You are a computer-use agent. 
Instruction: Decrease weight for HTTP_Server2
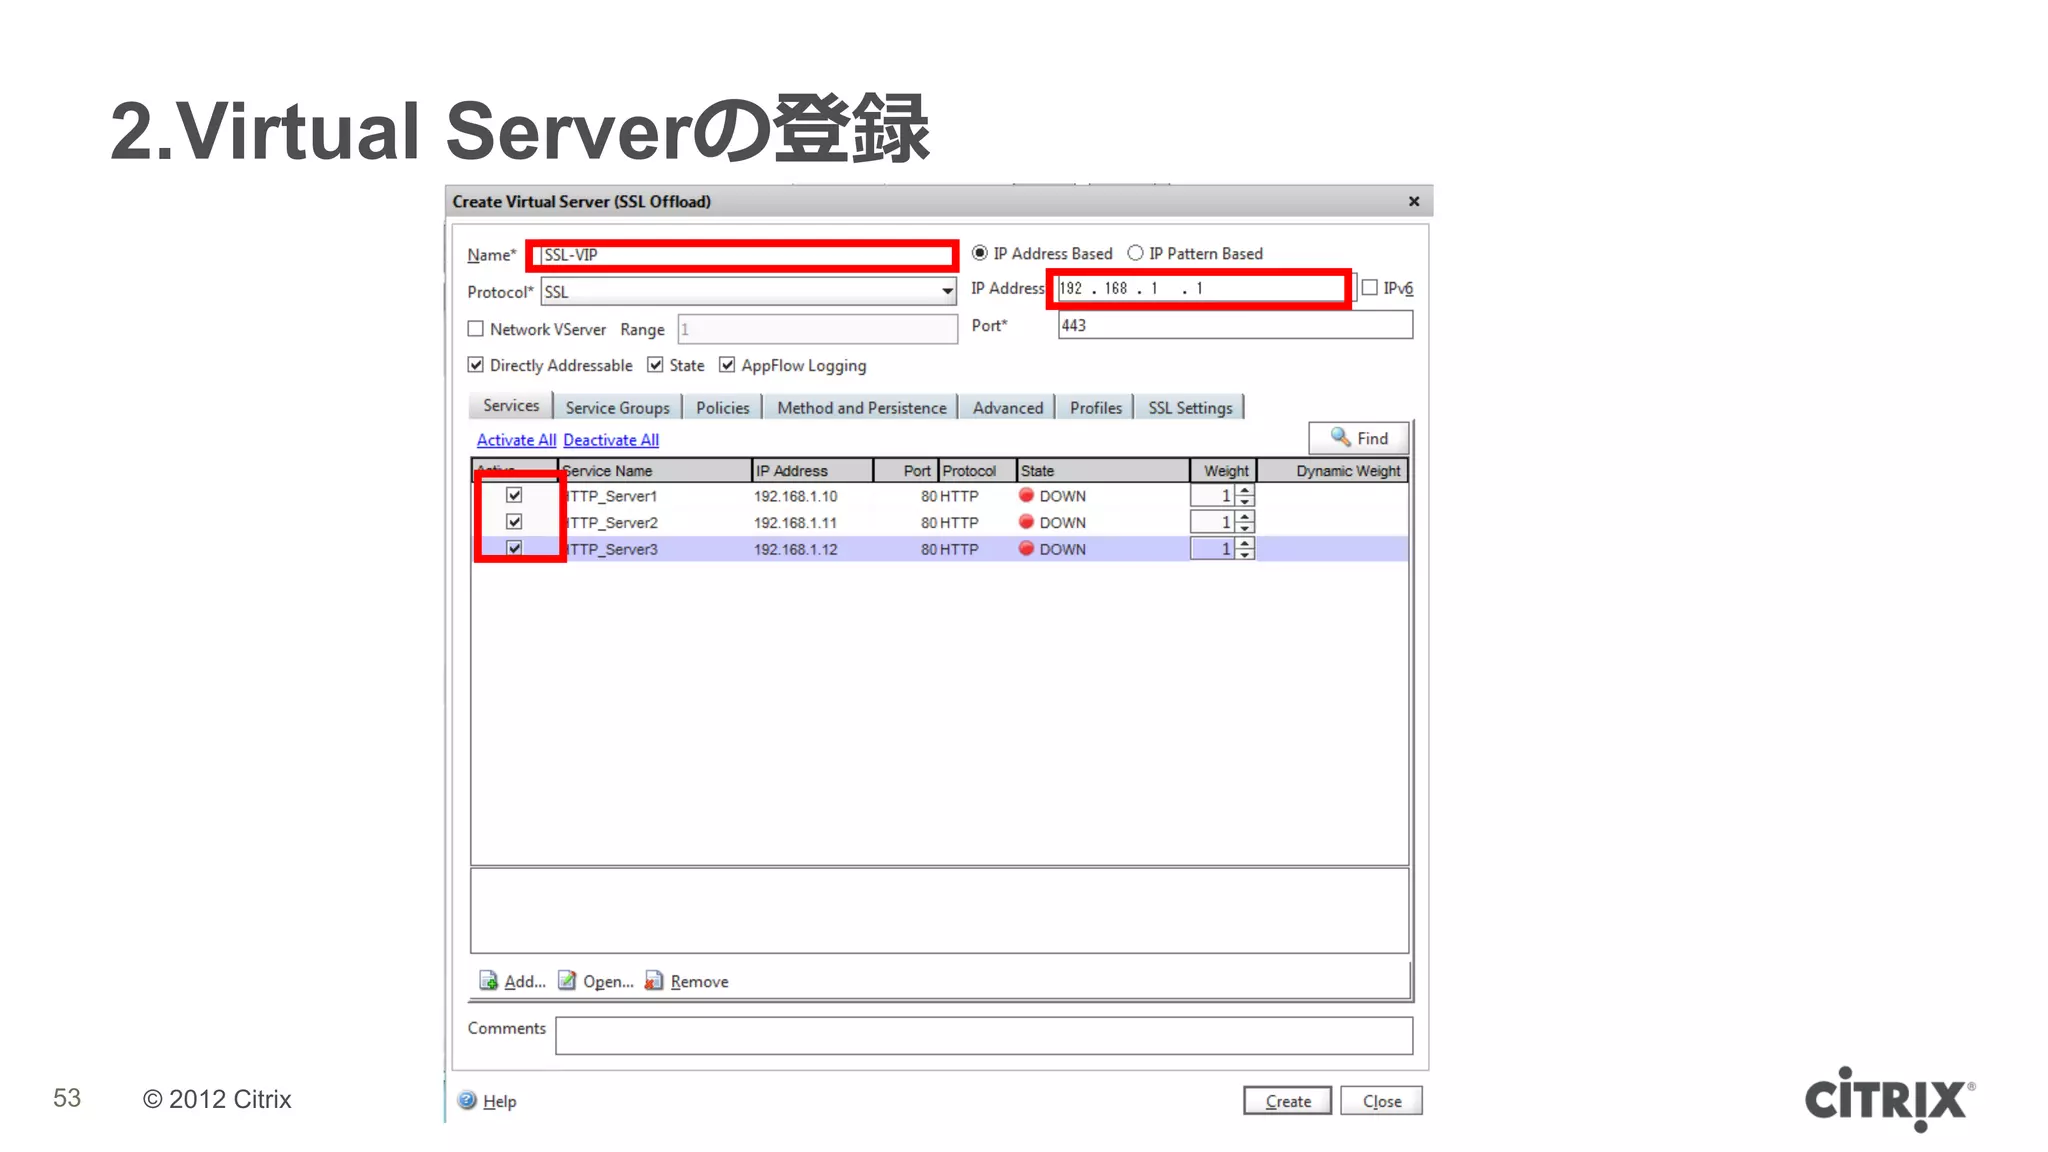(x=1245, y=527)
